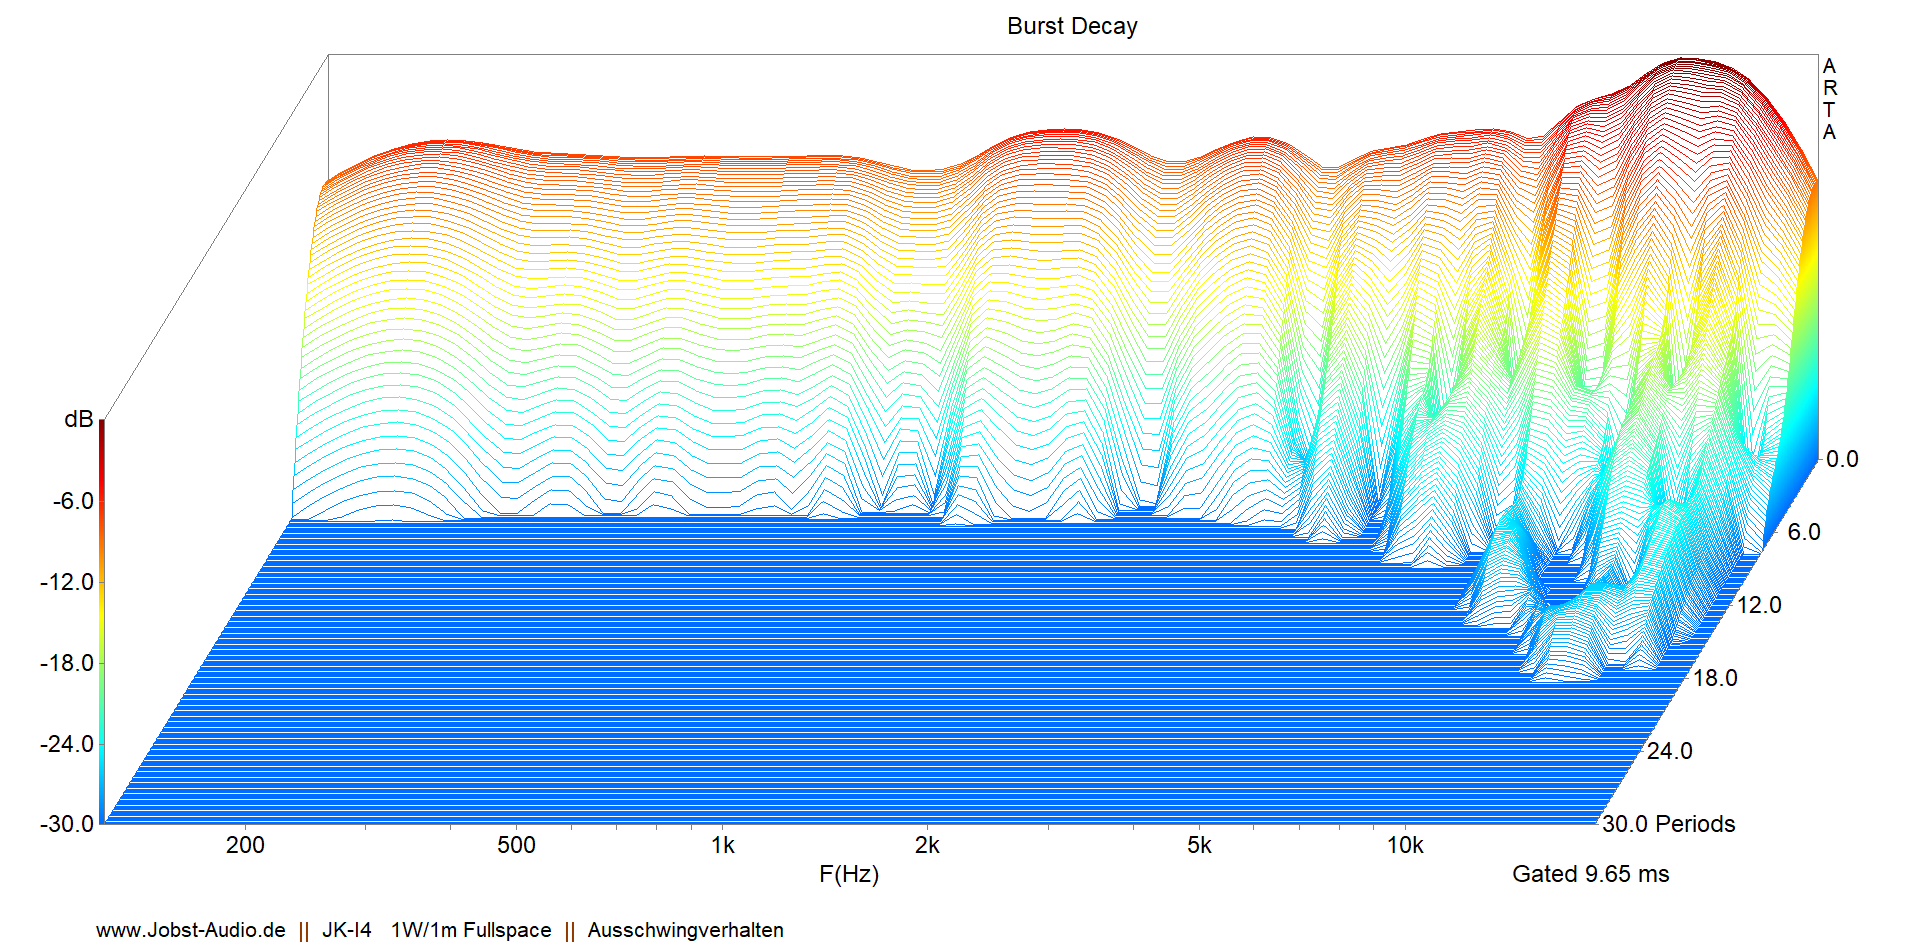Select the 200 Hz frequency axis label

[x=245, y=845]
